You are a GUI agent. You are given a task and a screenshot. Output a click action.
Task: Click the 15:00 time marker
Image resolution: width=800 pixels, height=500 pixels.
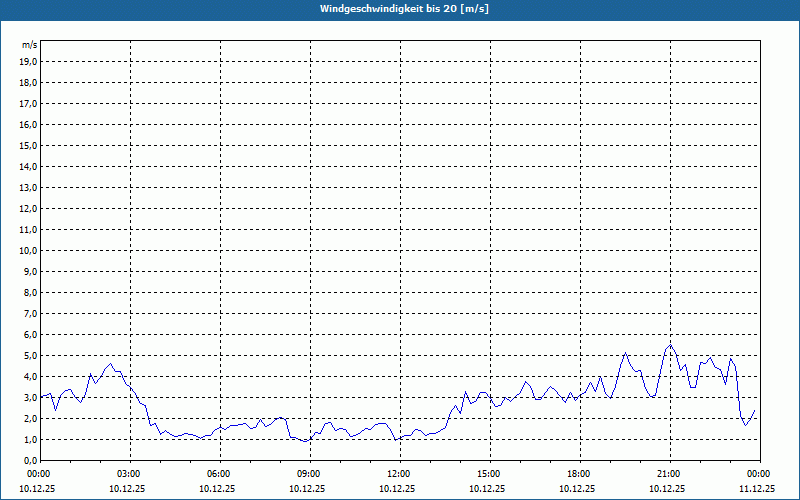489,474
